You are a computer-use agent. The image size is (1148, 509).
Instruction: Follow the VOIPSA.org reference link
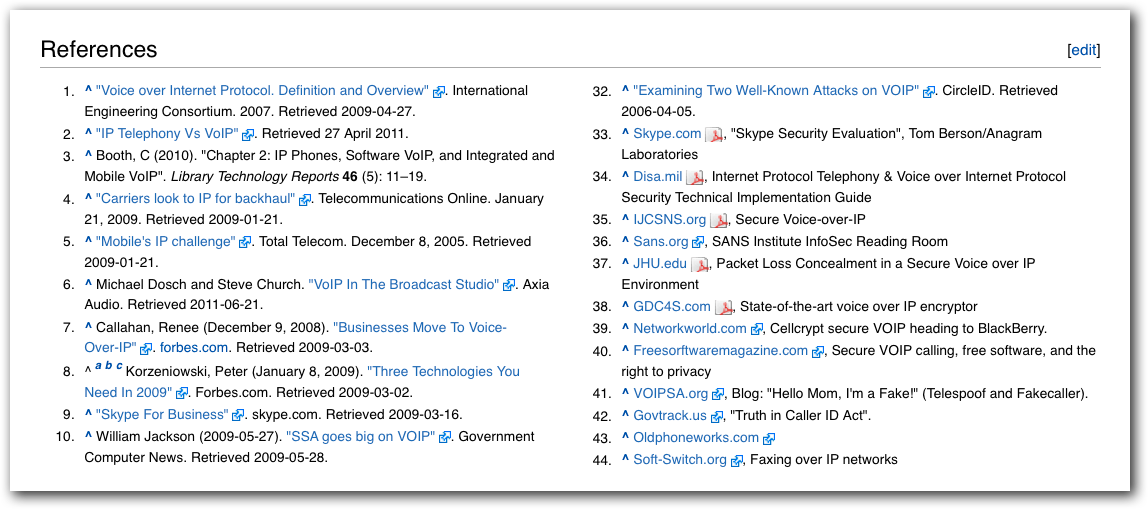click(x=671, y=393)
